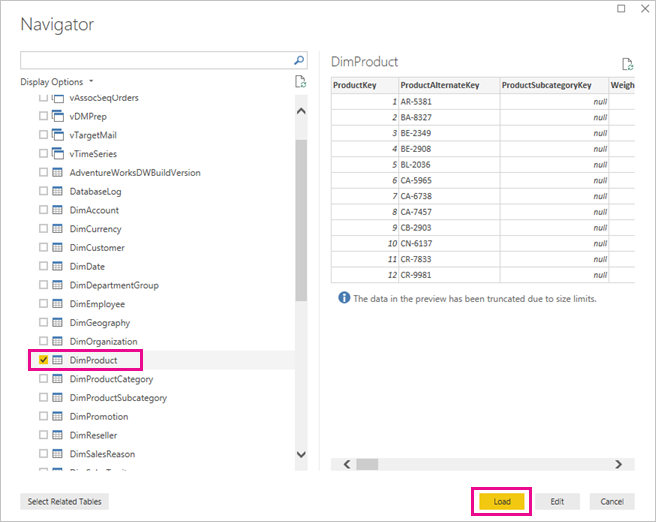Screen dimensions: 656x522
Task: Click the ProductSubcategoryKey column header
Action: click(x=554, y=85)
